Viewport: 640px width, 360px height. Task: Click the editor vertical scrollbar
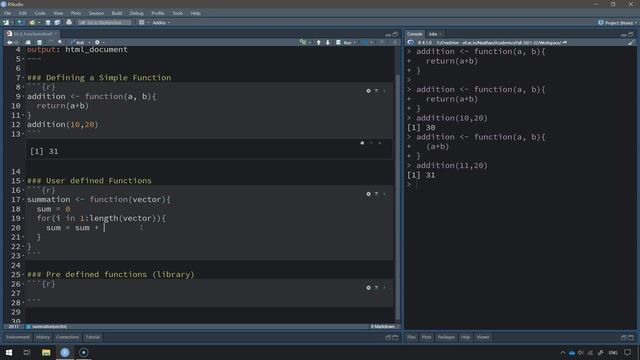click(398, 197)
